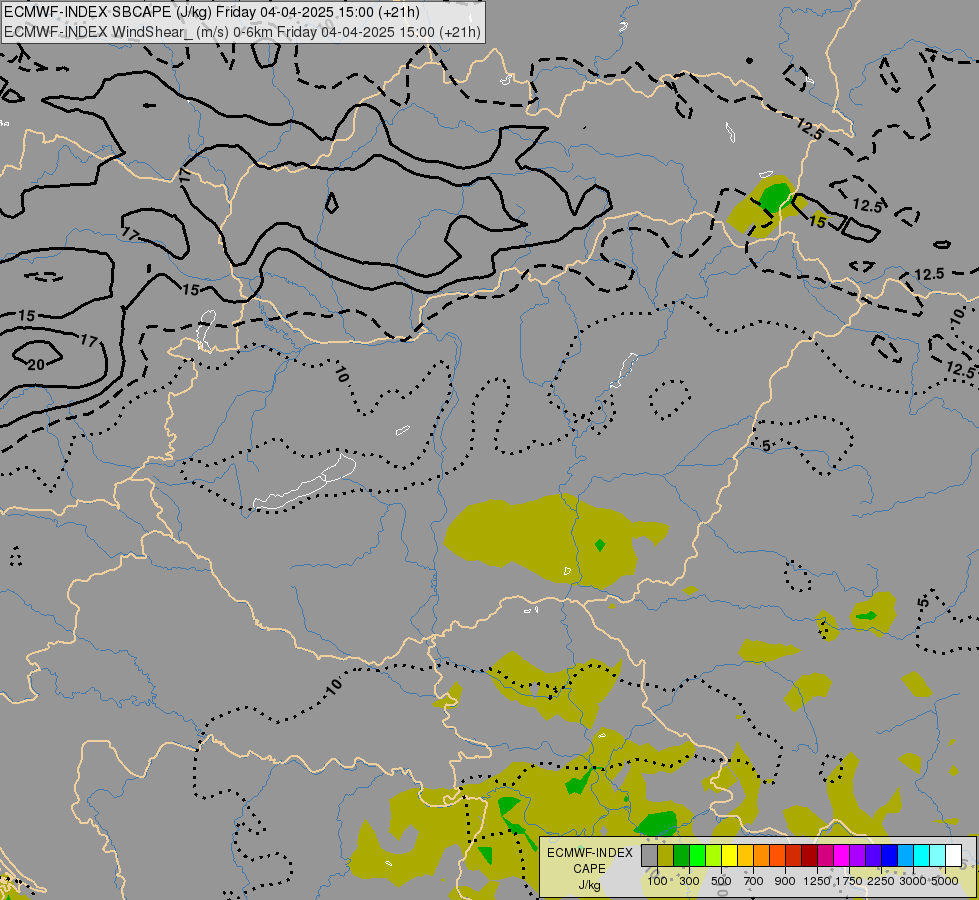Viewport: 979px width, 900px height.
Task: Click the legend value 100
Action: point(657,881)
